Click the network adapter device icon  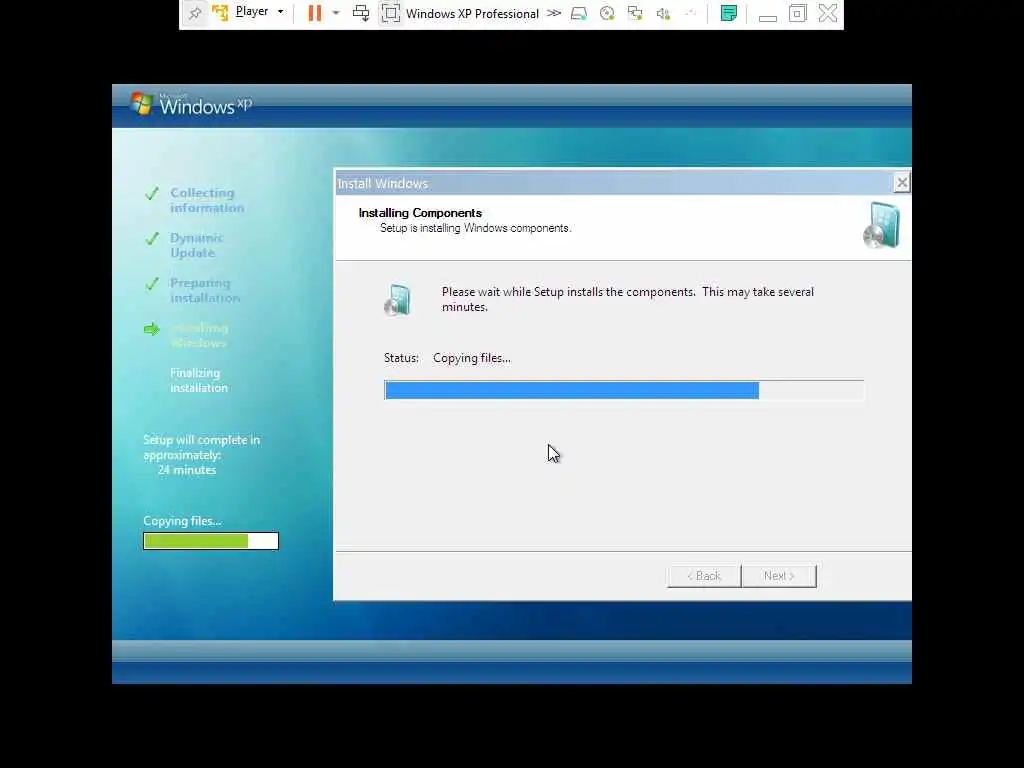tap(635, 13)
